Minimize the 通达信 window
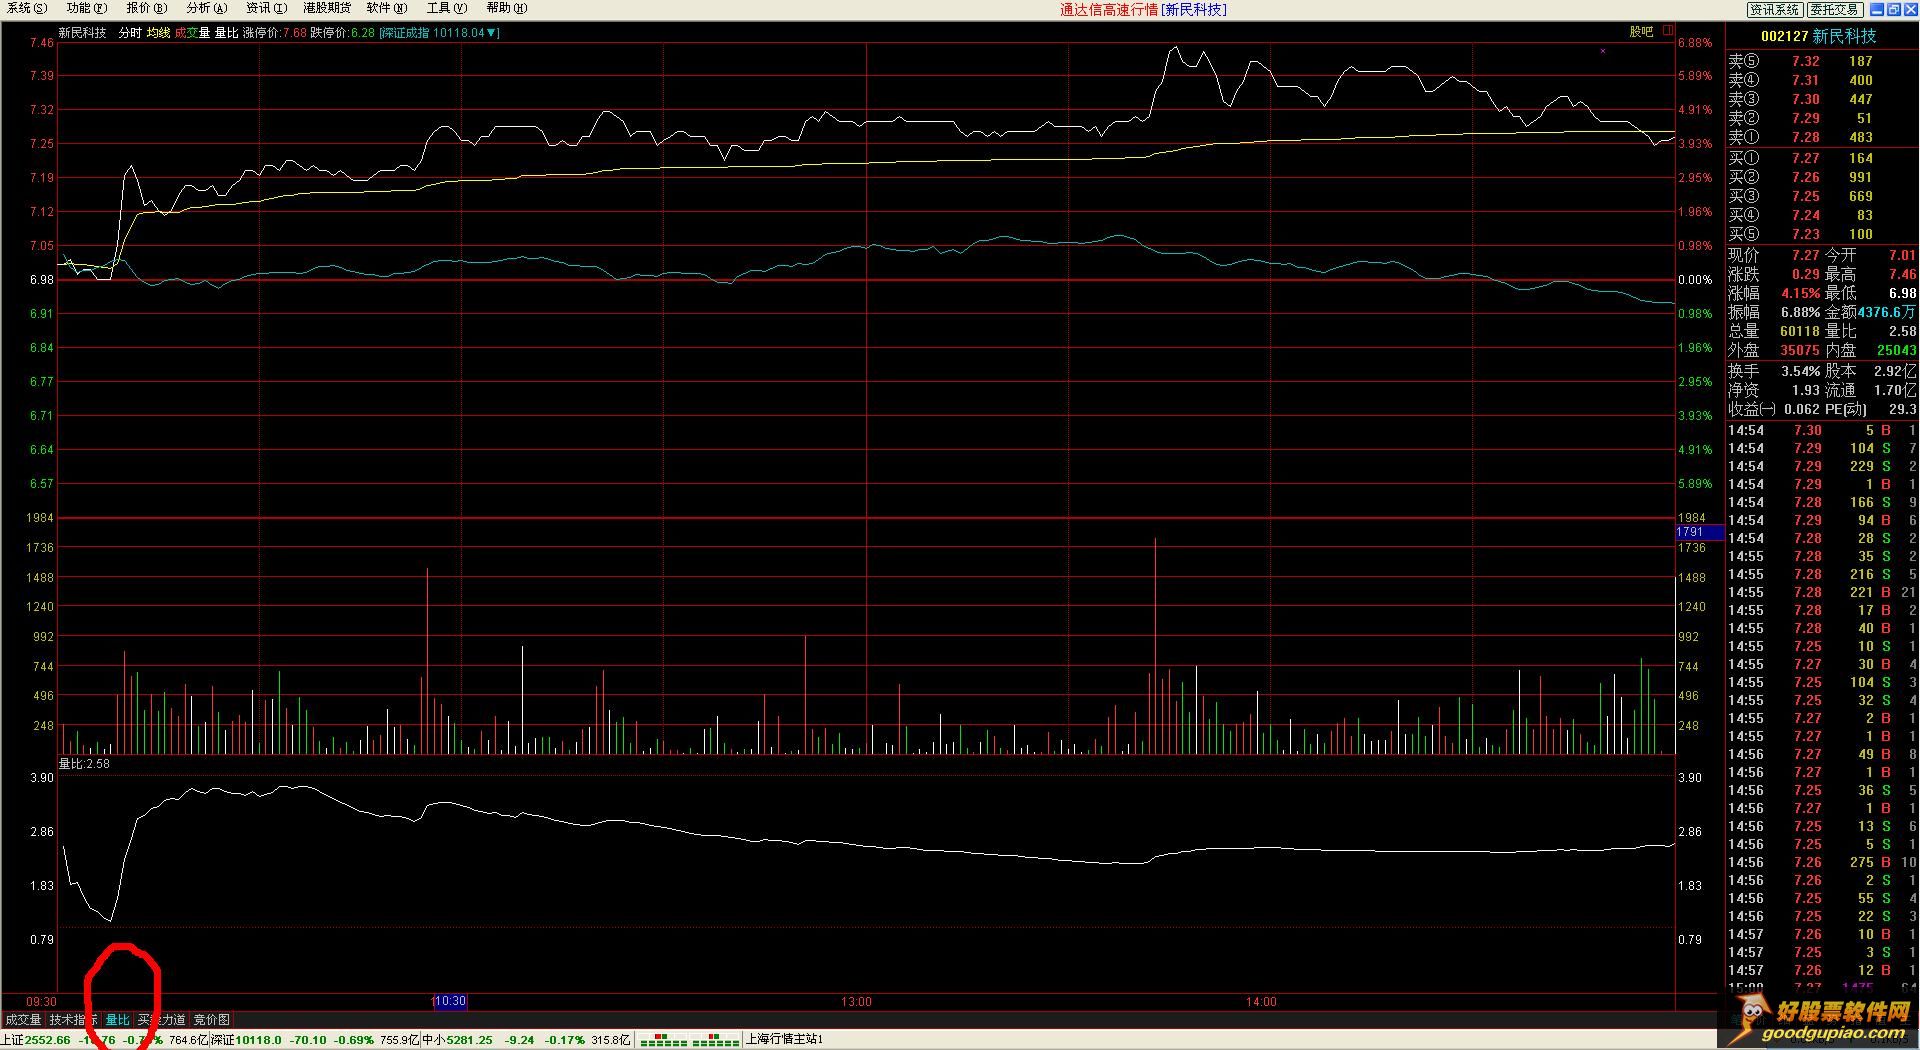The width and height of the screenshot is (1920, 1050). [1876, 9]
